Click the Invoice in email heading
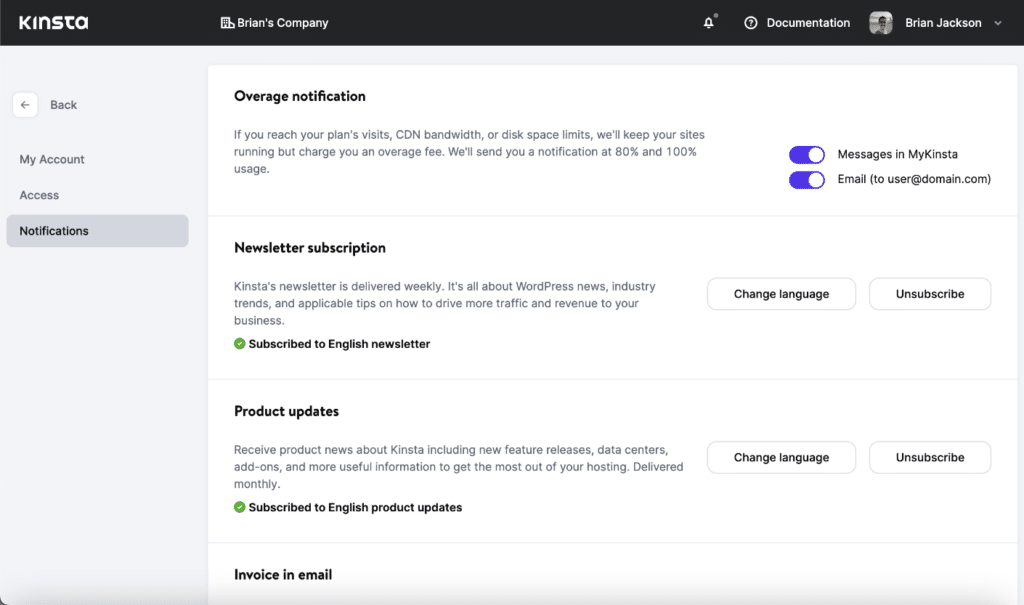Image resolution: width=1024 pixels, height=605 pixels. coord(283,574)
